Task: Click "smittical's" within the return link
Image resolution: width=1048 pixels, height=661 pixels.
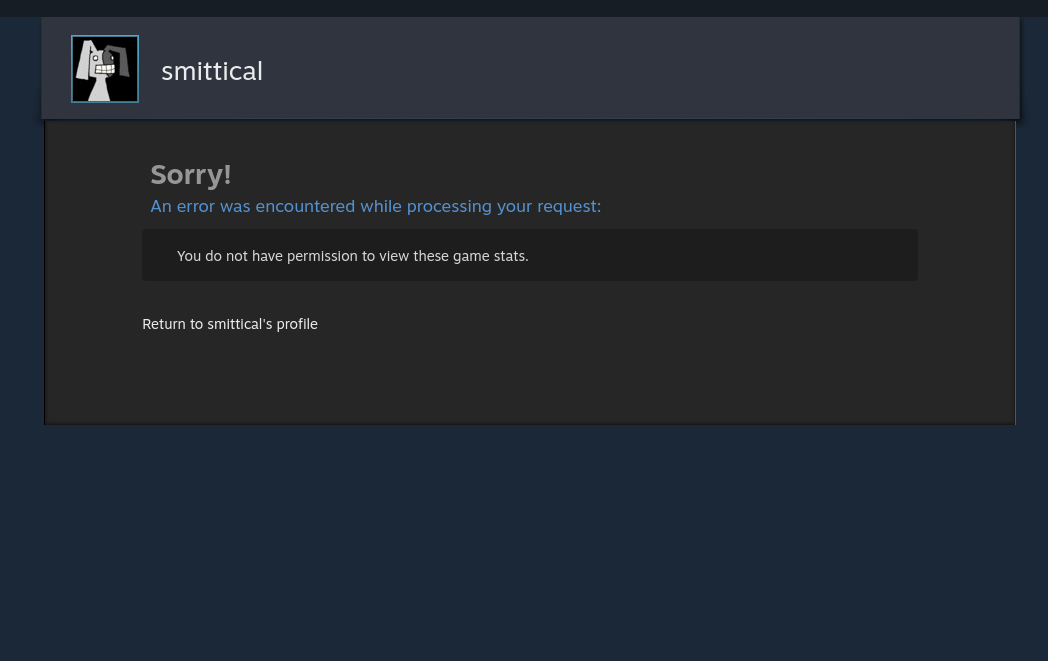Action: (x=240, y=324)
